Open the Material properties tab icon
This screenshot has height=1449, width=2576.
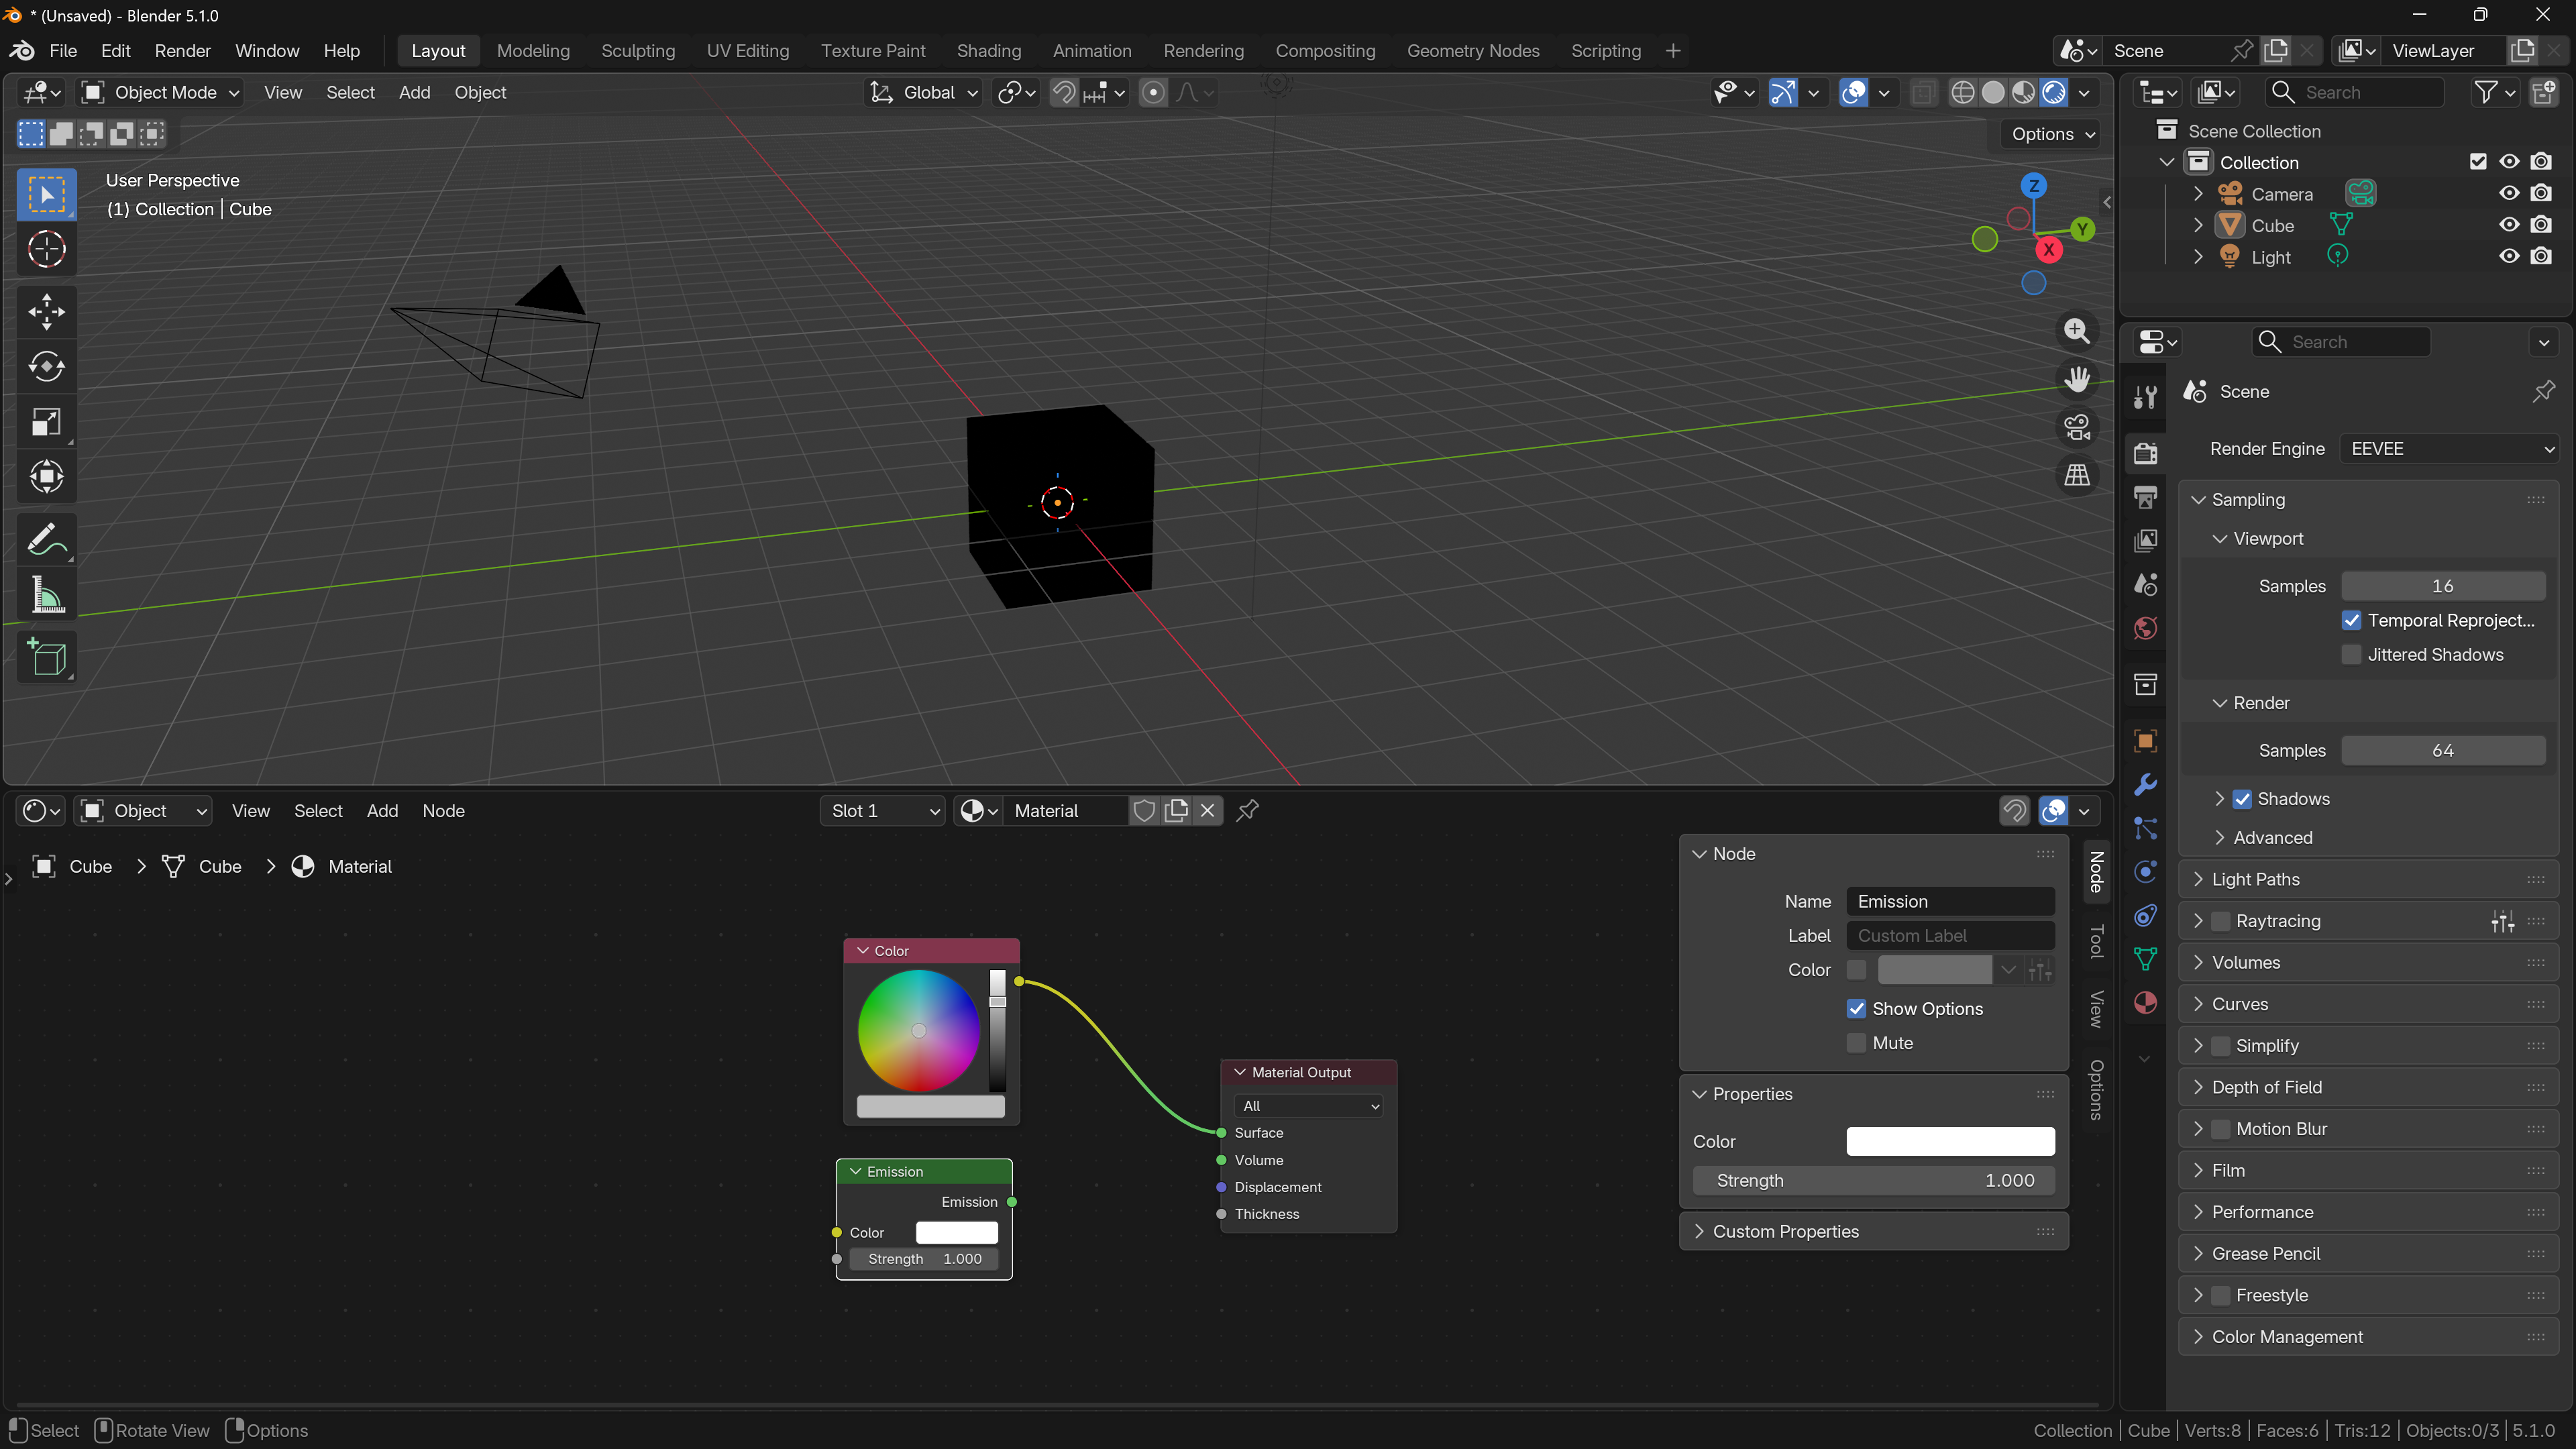2145,1003
